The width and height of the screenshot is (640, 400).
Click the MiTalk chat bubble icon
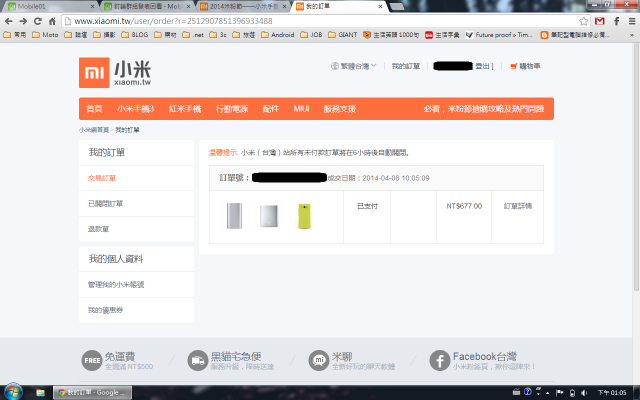point(319,360)
